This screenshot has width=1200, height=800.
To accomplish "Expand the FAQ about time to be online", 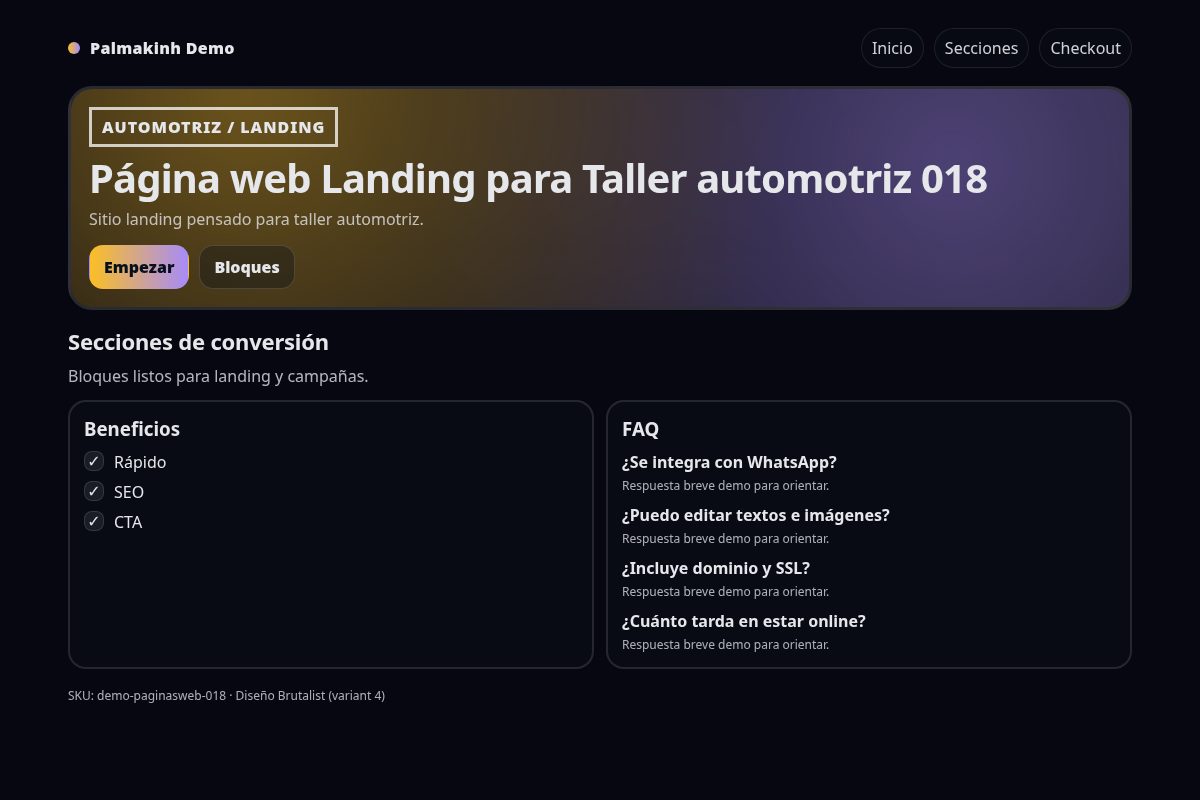I will (x=744, y=621).
